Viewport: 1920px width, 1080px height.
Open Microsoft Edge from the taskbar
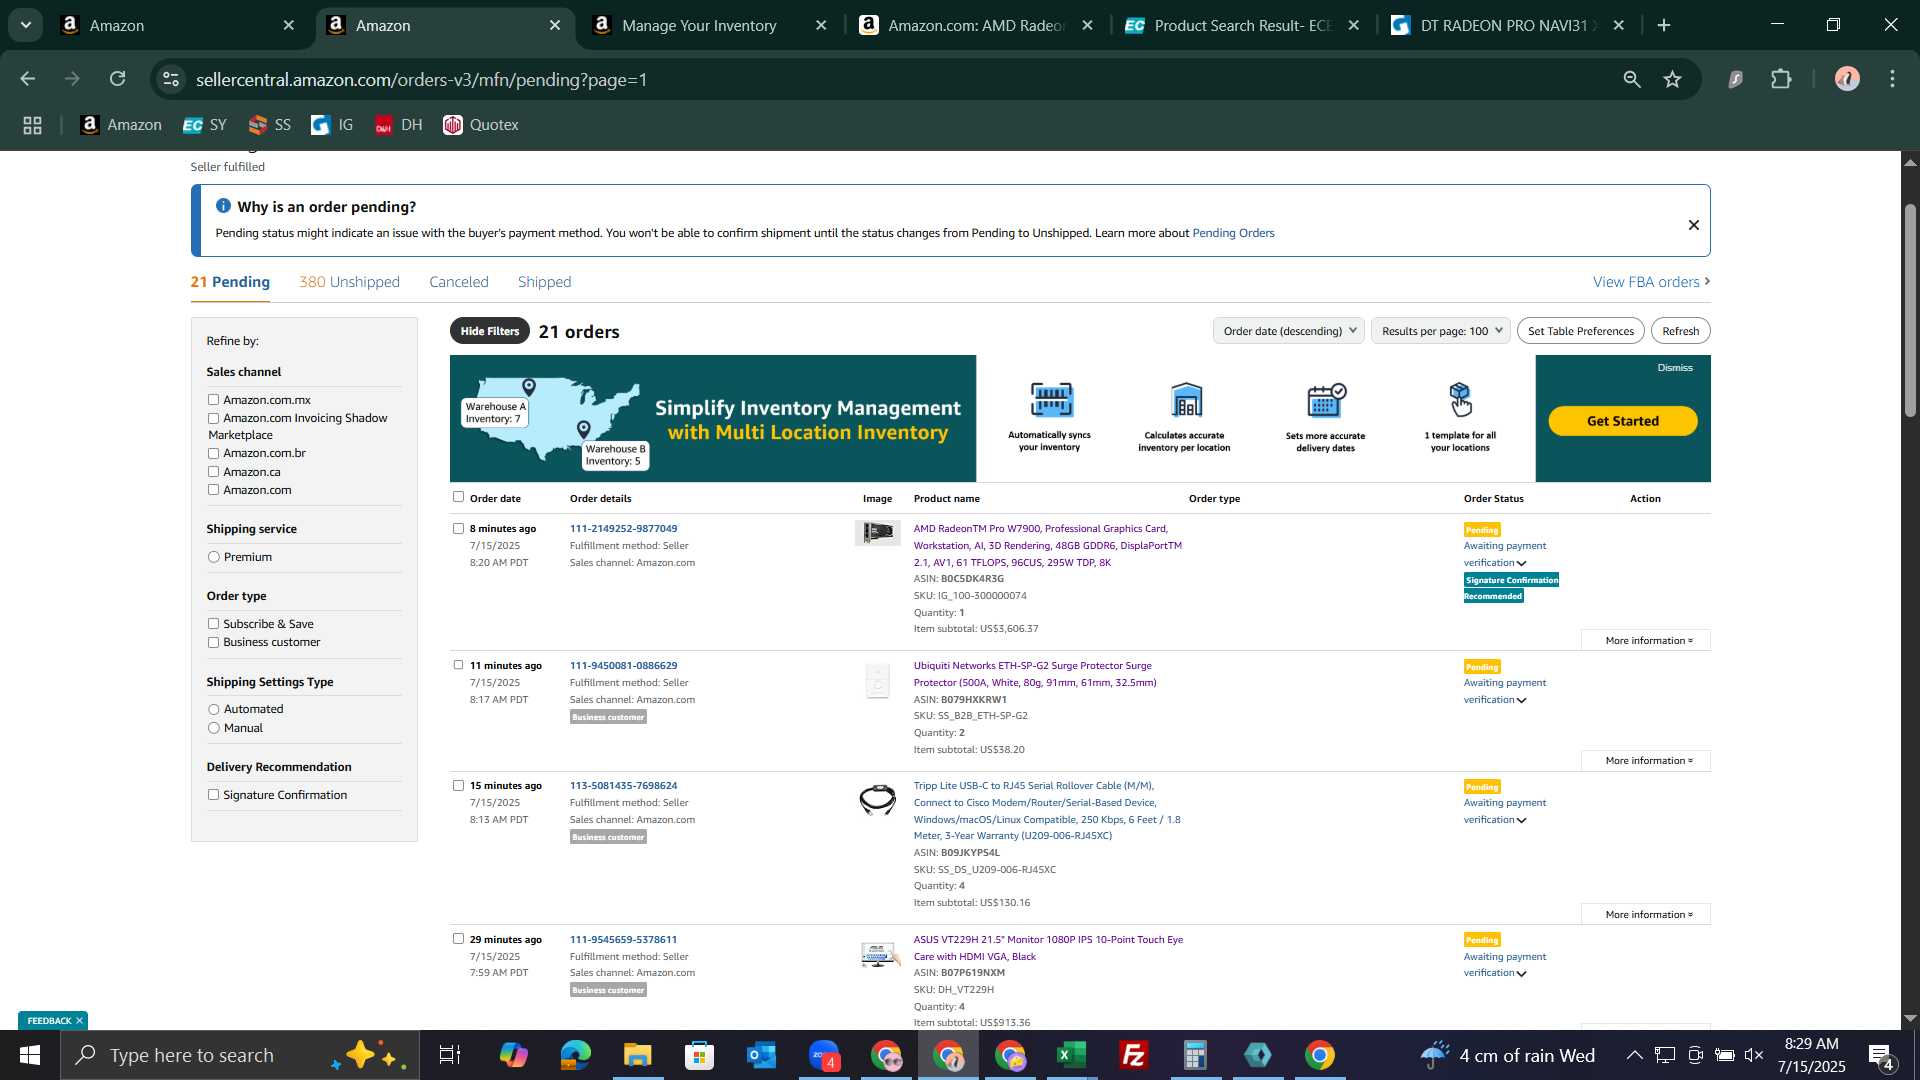575,1055
